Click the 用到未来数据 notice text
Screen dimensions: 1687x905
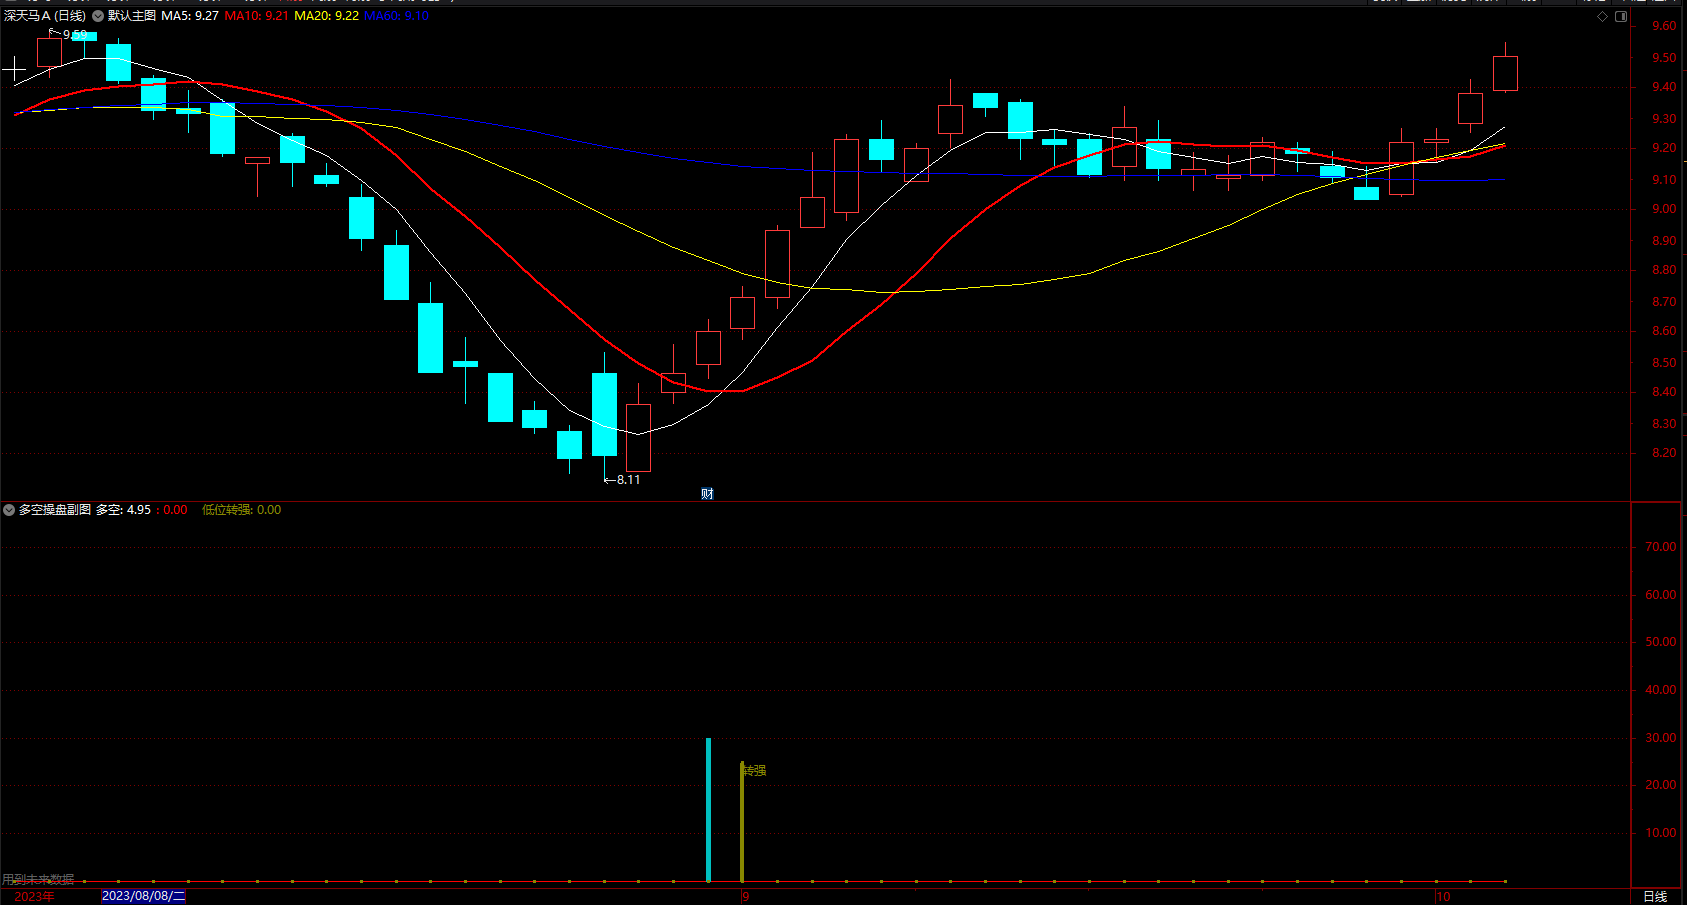point(38,880)
